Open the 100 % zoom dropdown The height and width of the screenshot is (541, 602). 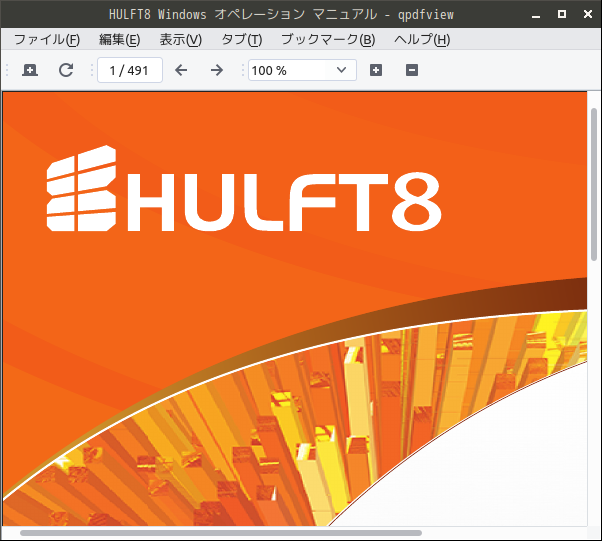303,70
